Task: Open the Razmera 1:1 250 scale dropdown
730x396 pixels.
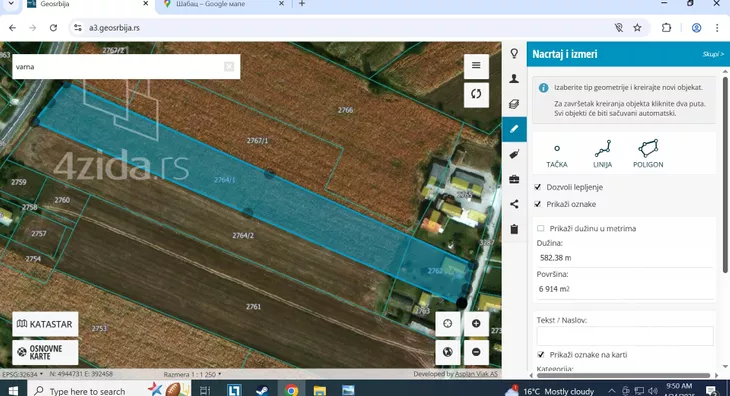Action: [192, 374]
